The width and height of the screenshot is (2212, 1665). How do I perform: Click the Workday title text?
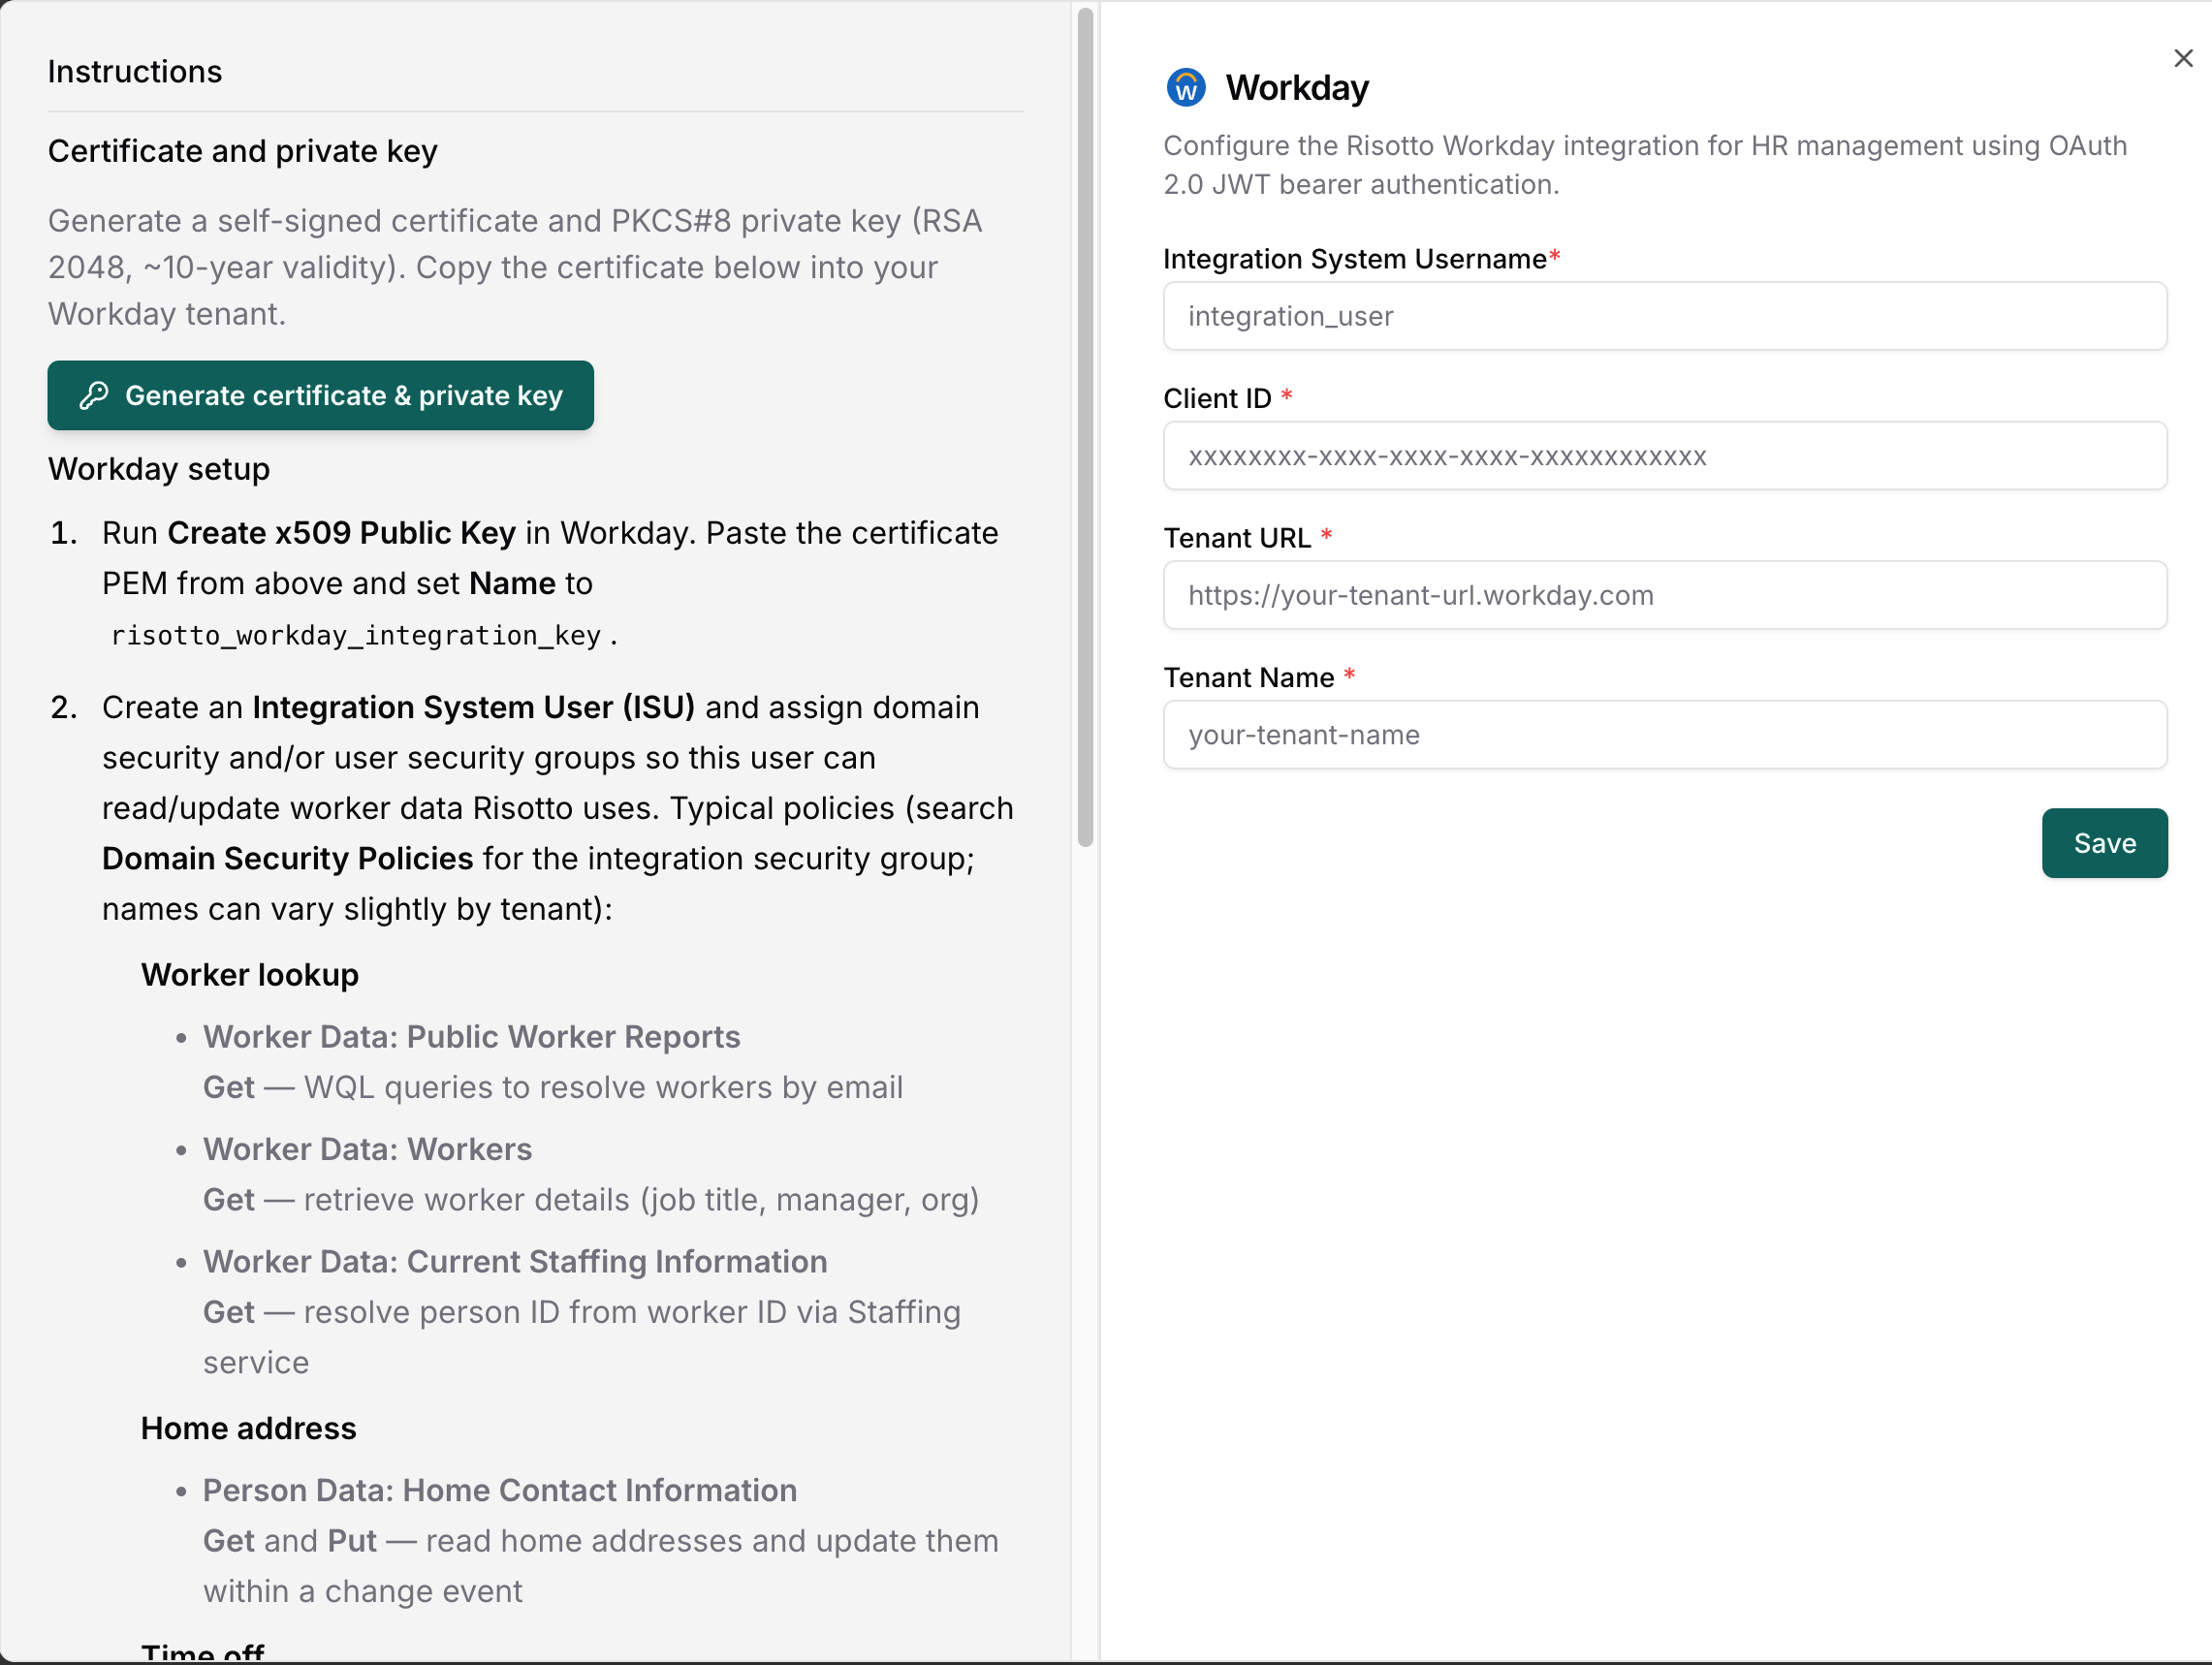1297,88
